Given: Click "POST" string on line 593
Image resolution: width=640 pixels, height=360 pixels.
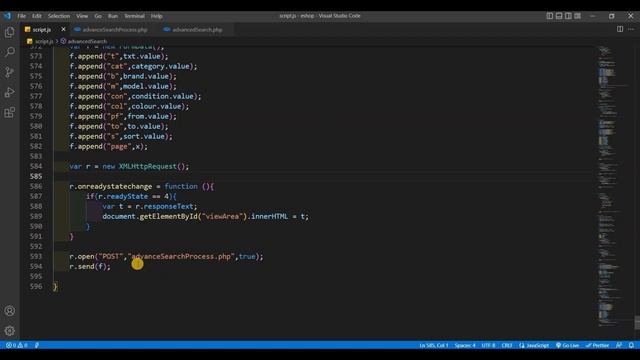Looking at the screenshot, I should [111, 256].
